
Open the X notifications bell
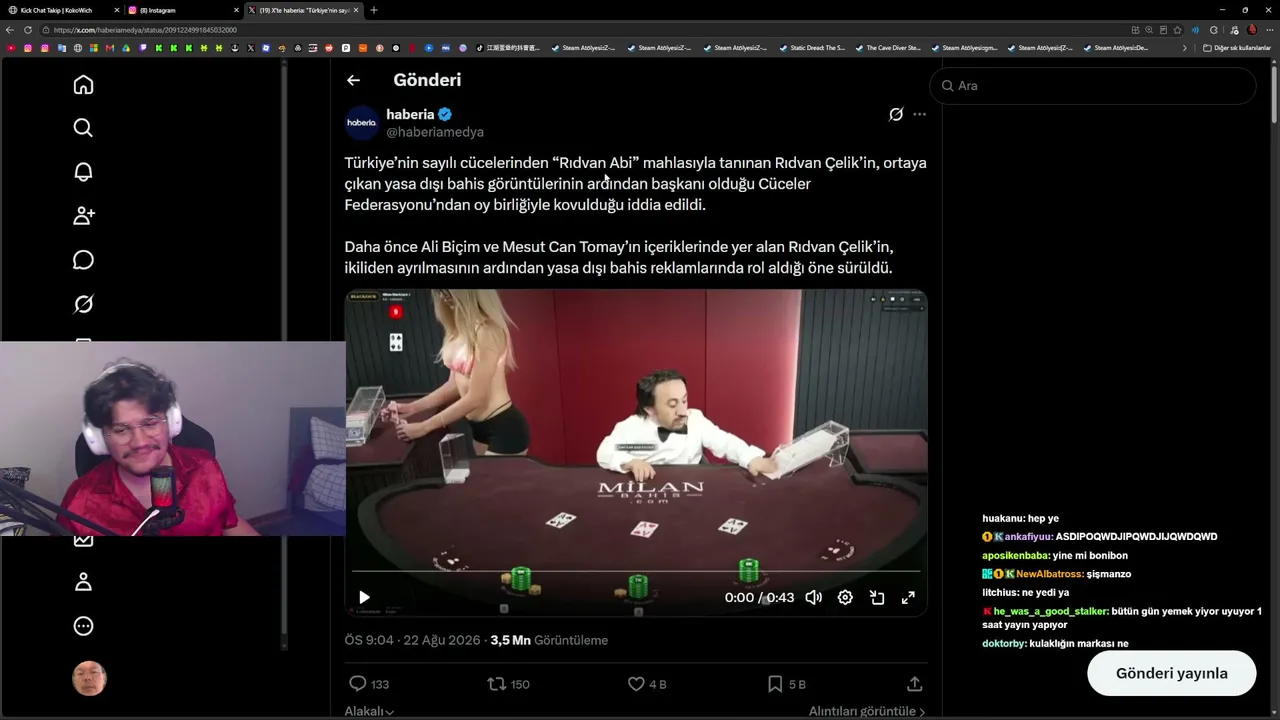pos(84,172)
